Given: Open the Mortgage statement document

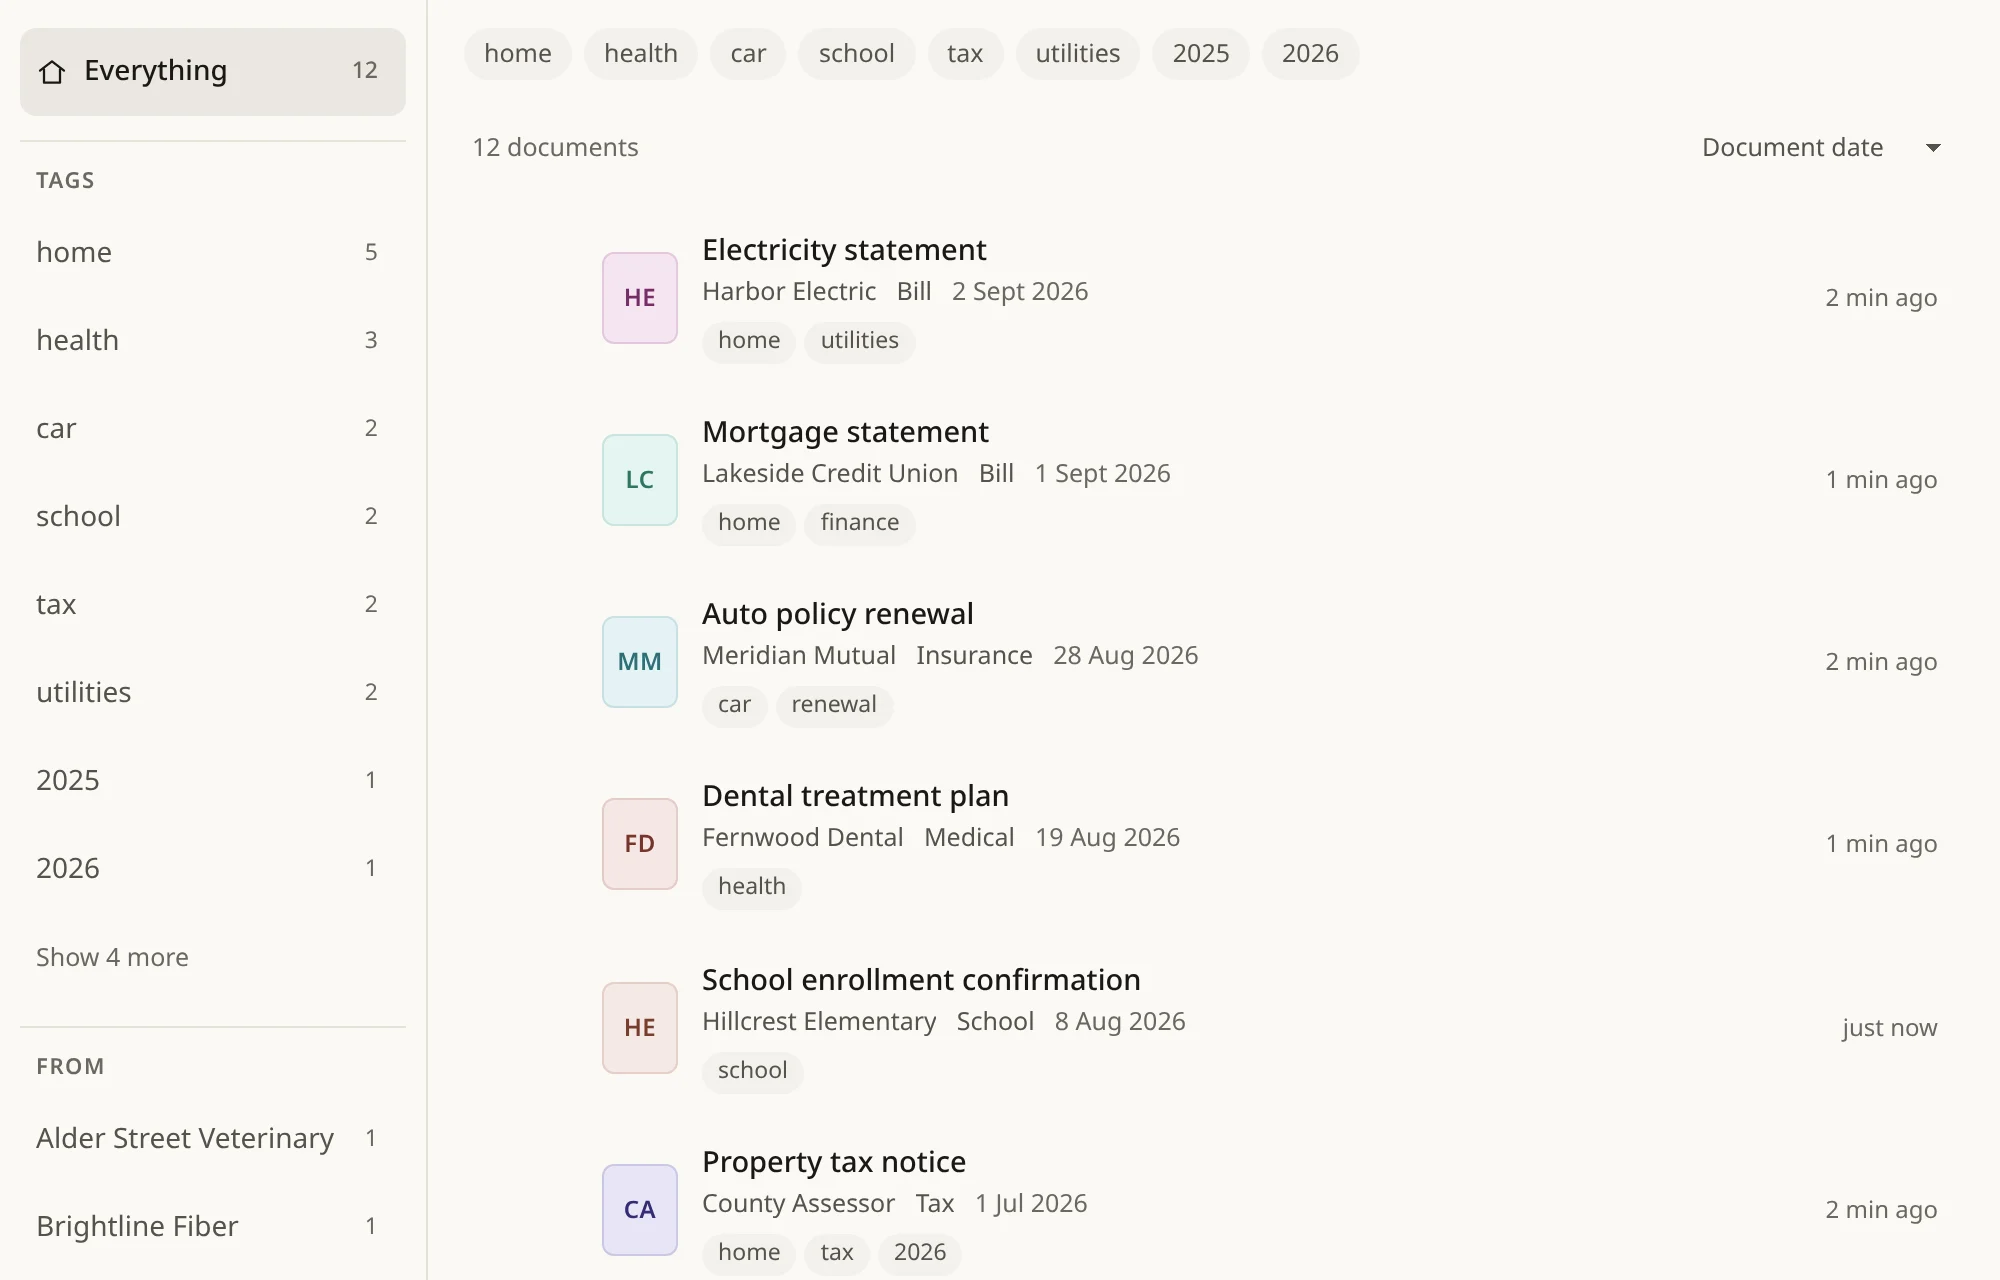Looking at the screenshot, I should [x=845, y=432].
